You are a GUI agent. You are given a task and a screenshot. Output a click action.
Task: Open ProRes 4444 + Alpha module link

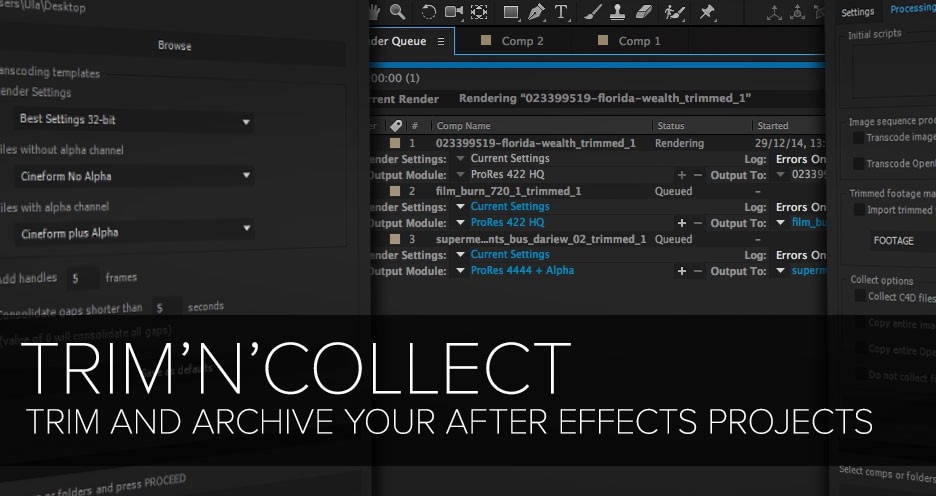[x=522, y=271]
